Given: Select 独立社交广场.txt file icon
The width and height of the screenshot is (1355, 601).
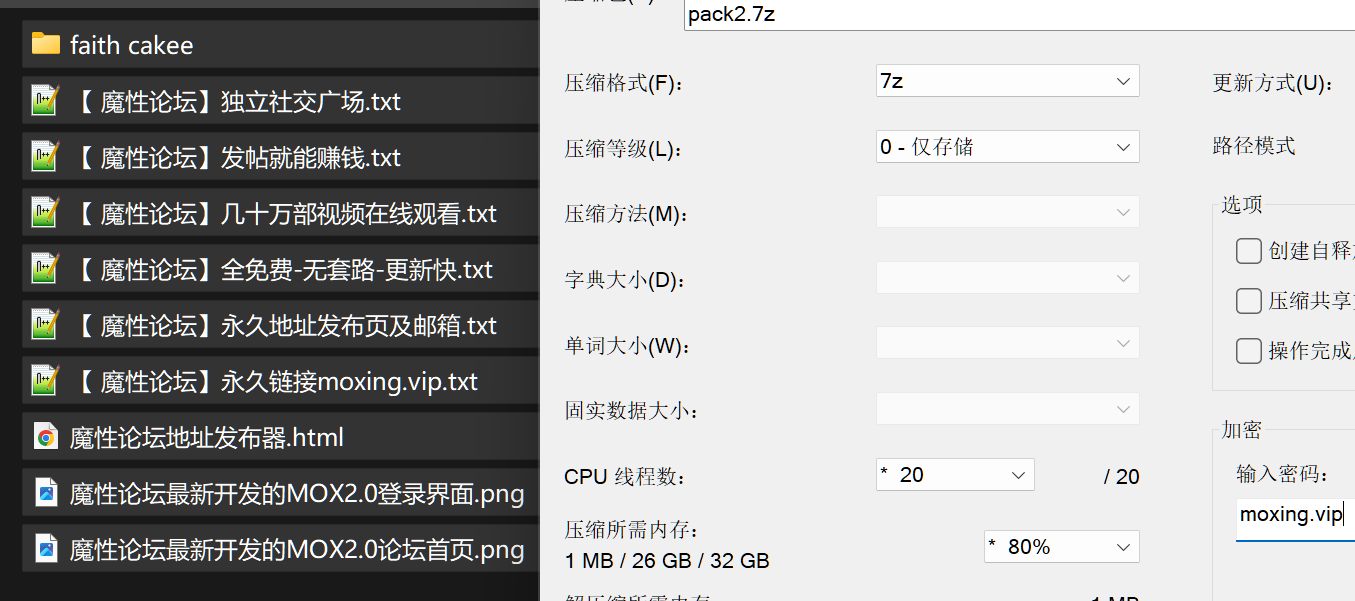Looking at the screenshot, I should coord(46,101).
